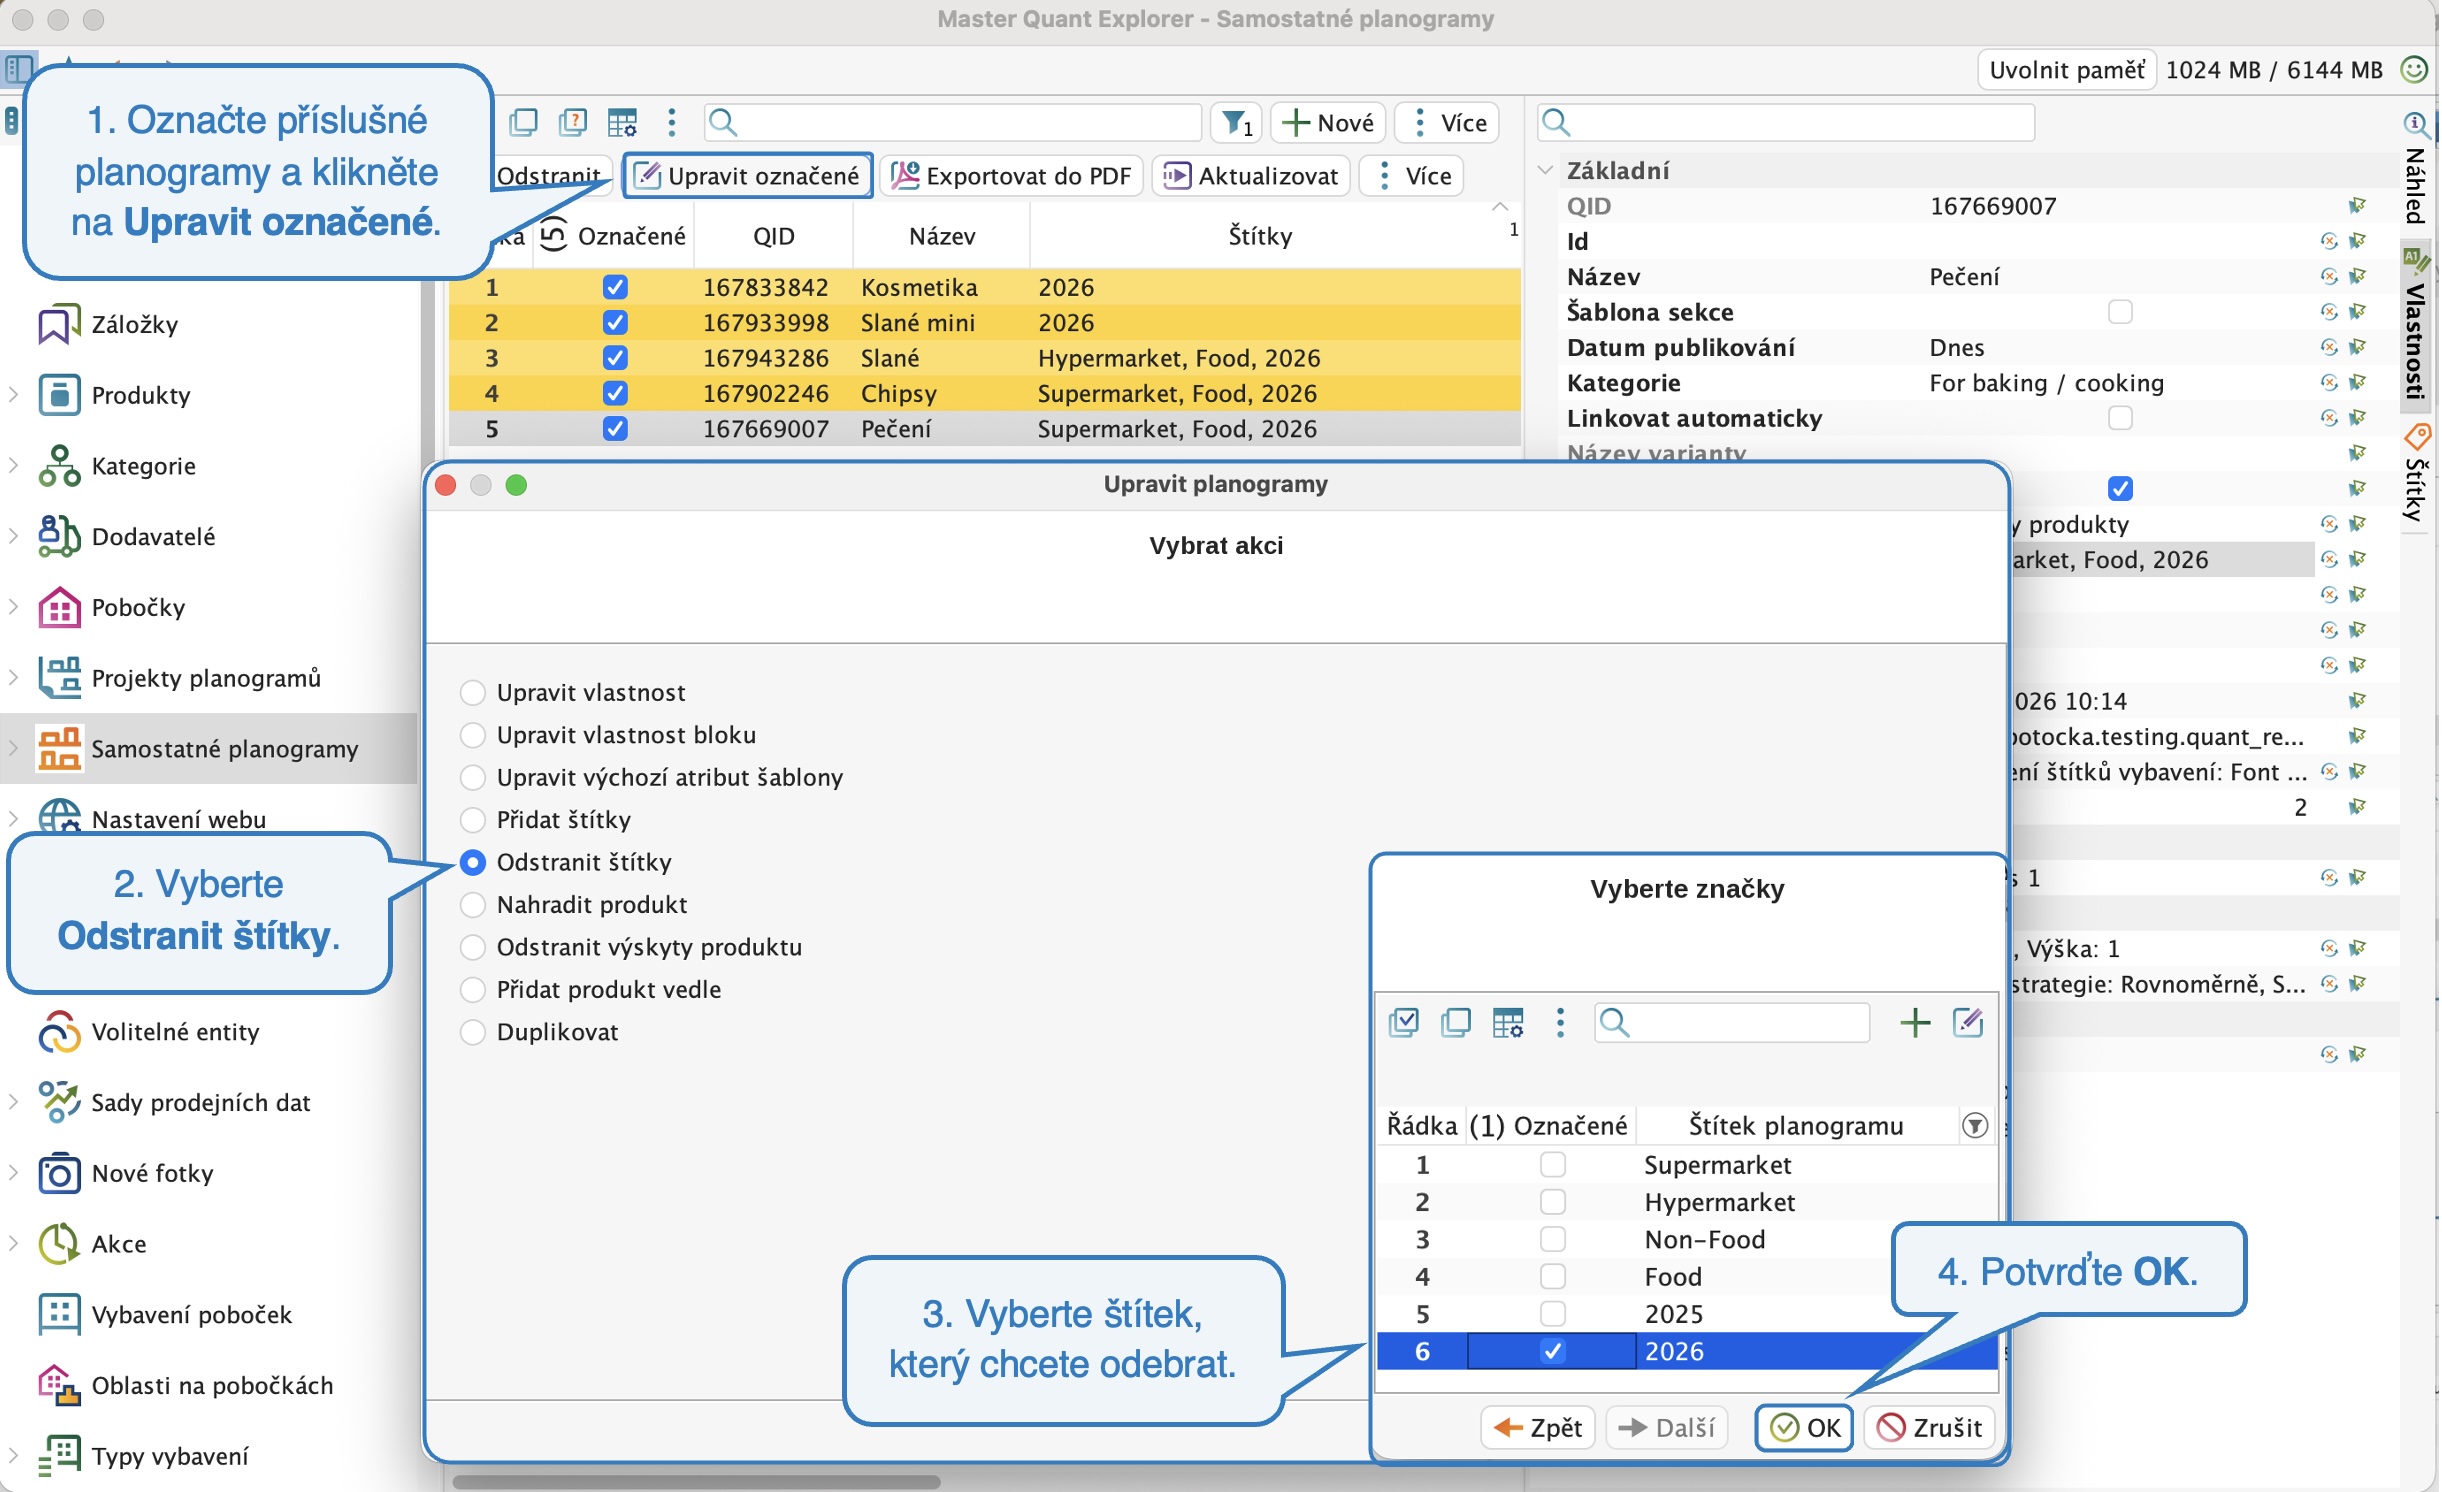Open table column settings in the planogram list toolbar
The height and width of the screenshot is (1492, 2442).
click(622, 123)
